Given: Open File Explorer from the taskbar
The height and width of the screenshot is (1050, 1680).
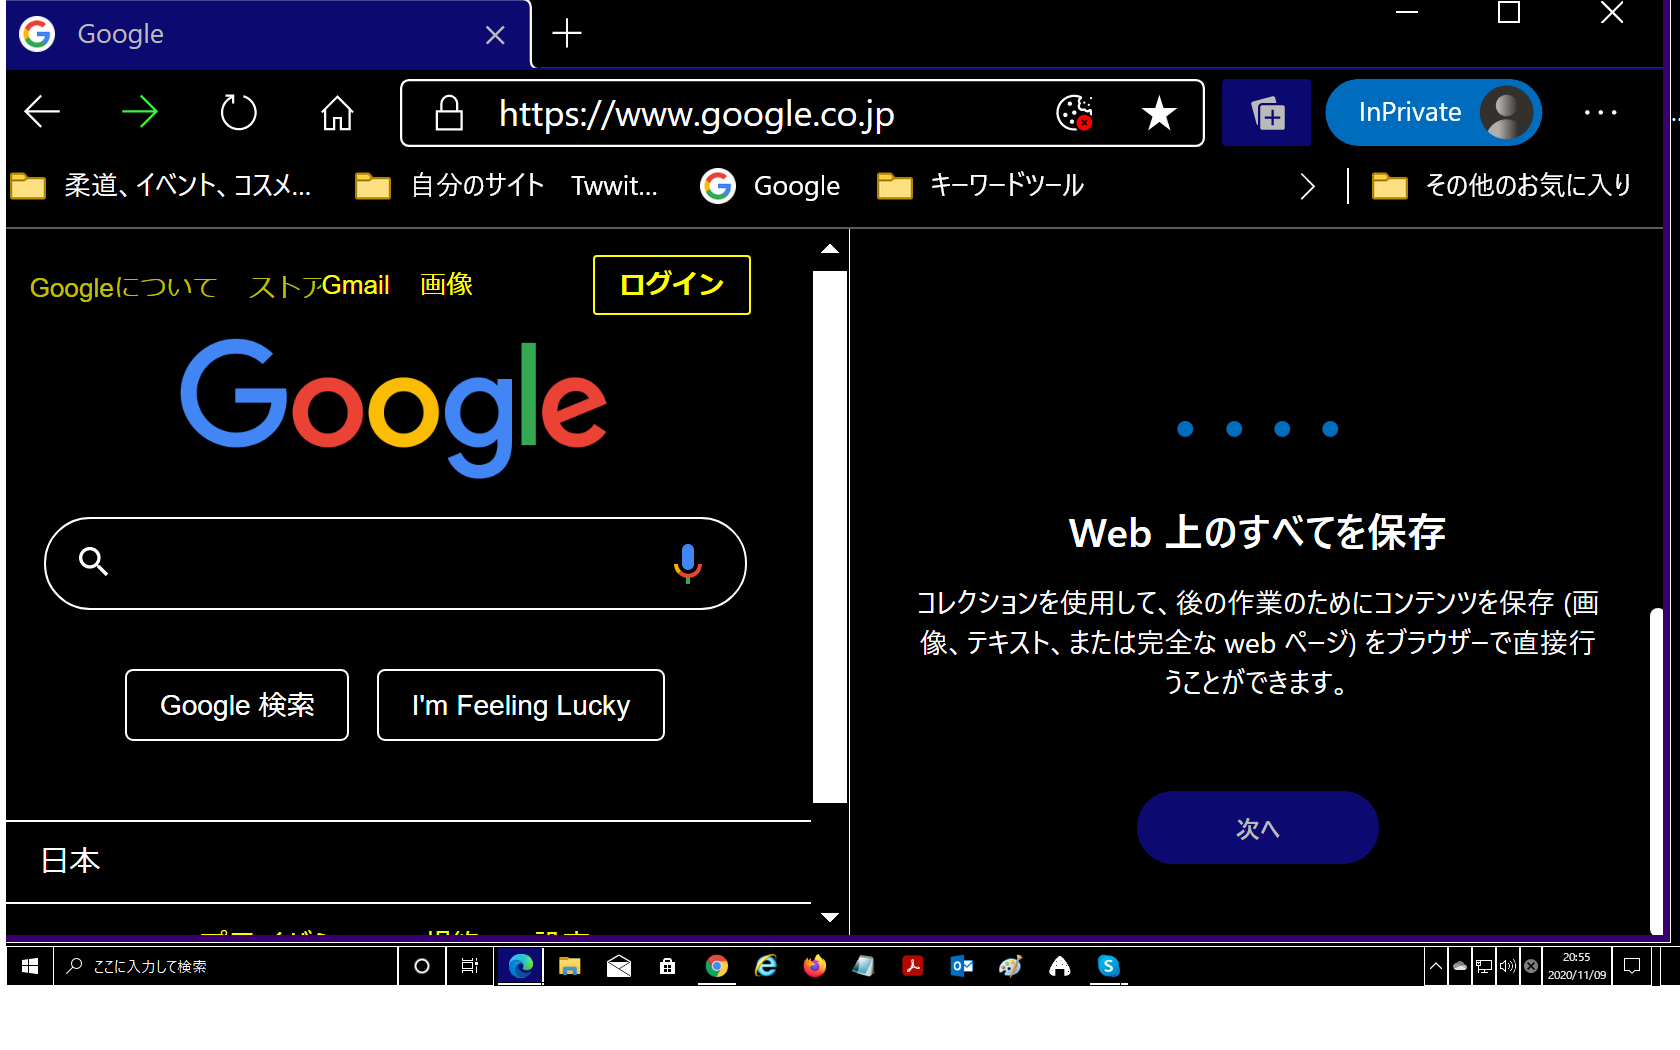Looking at the screenshot, I should pyautogui.click(x=570, y=966).
